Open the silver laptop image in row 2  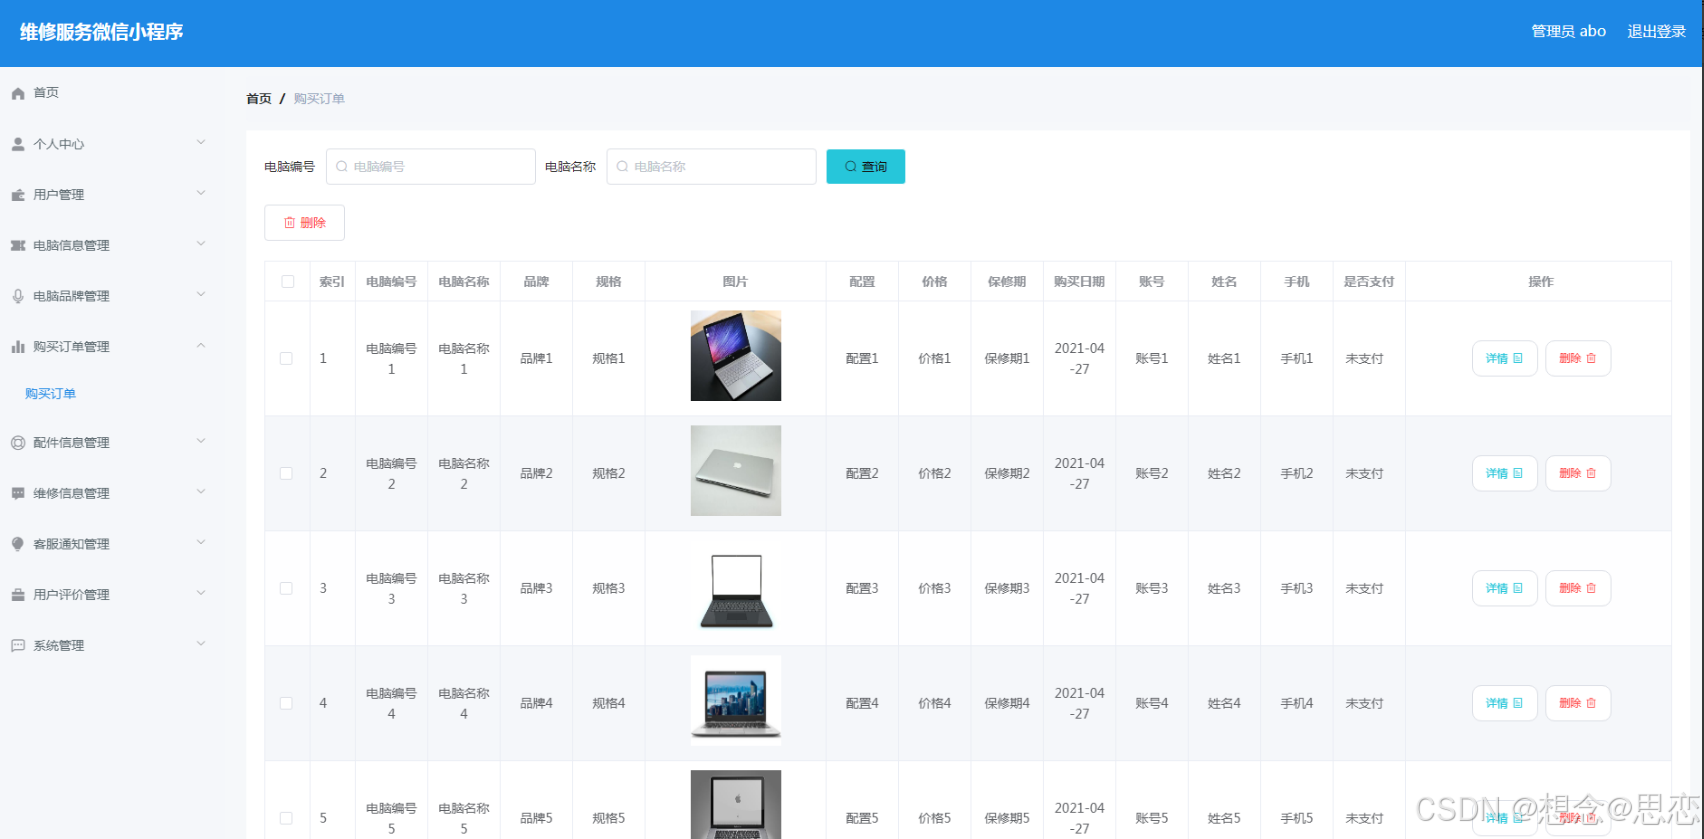(x=736, y=471)
